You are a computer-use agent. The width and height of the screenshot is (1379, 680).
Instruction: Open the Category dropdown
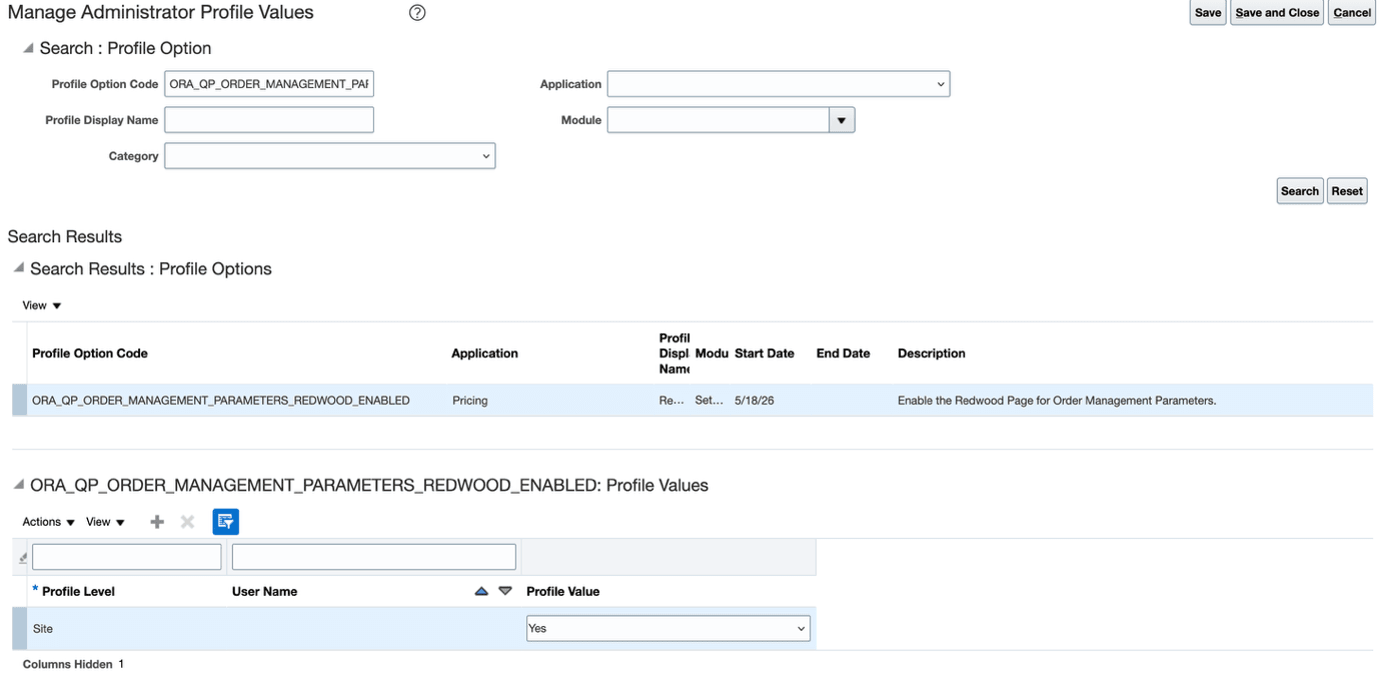pos(330,156)
